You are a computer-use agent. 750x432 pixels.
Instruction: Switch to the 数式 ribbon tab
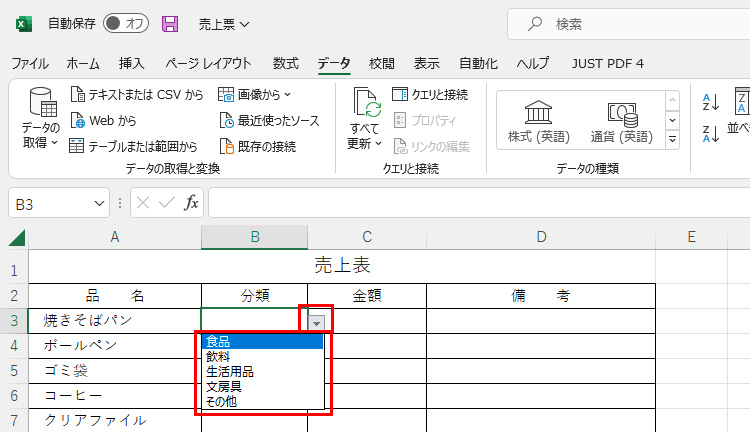(285, 63)
